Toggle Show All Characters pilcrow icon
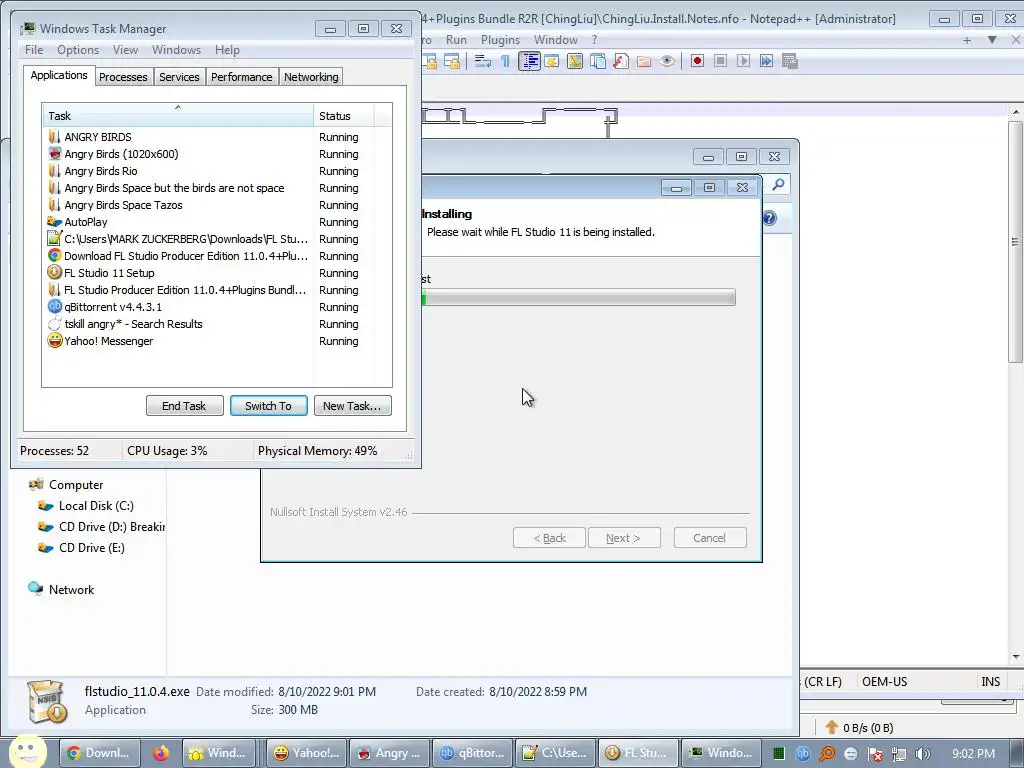Screen dimensions: 1024x768 [505, 61]
